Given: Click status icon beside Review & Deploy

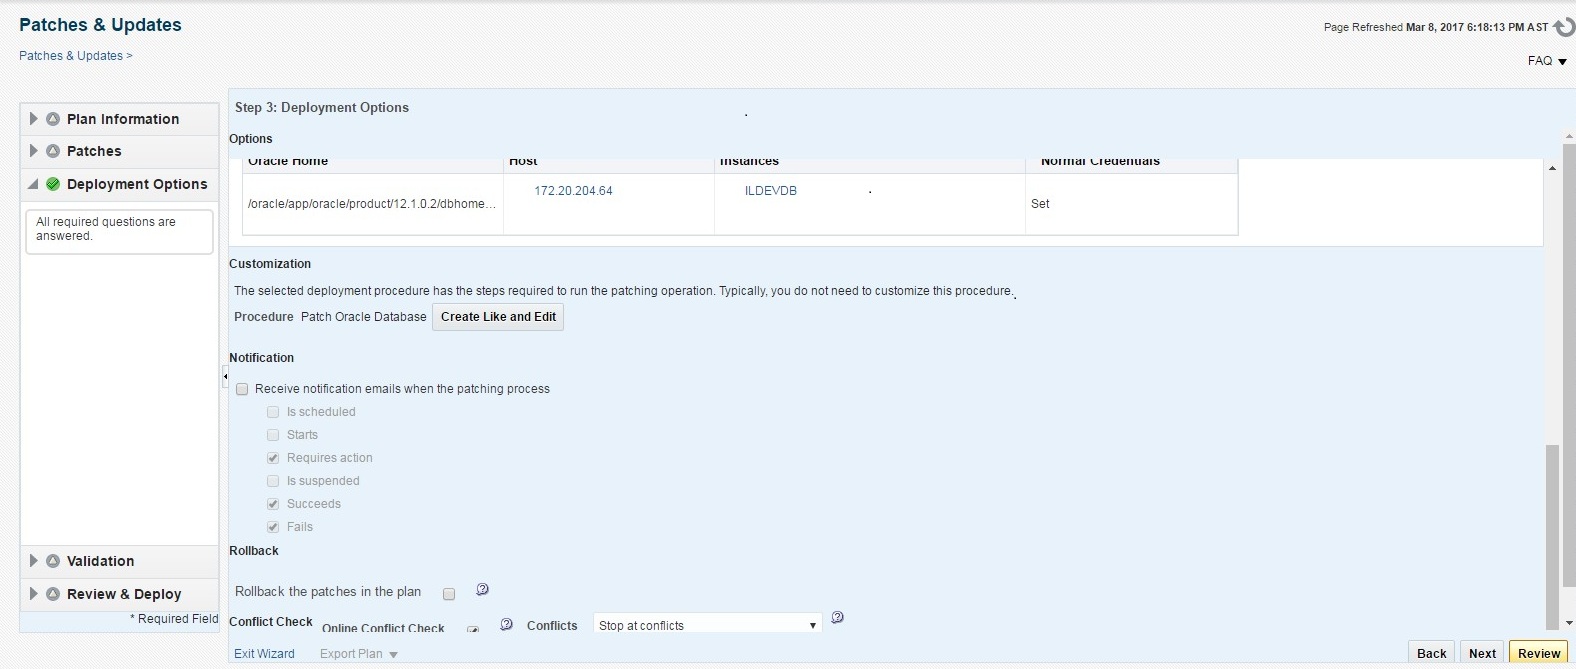Looking at the screenshot, I should click(53, 594).
